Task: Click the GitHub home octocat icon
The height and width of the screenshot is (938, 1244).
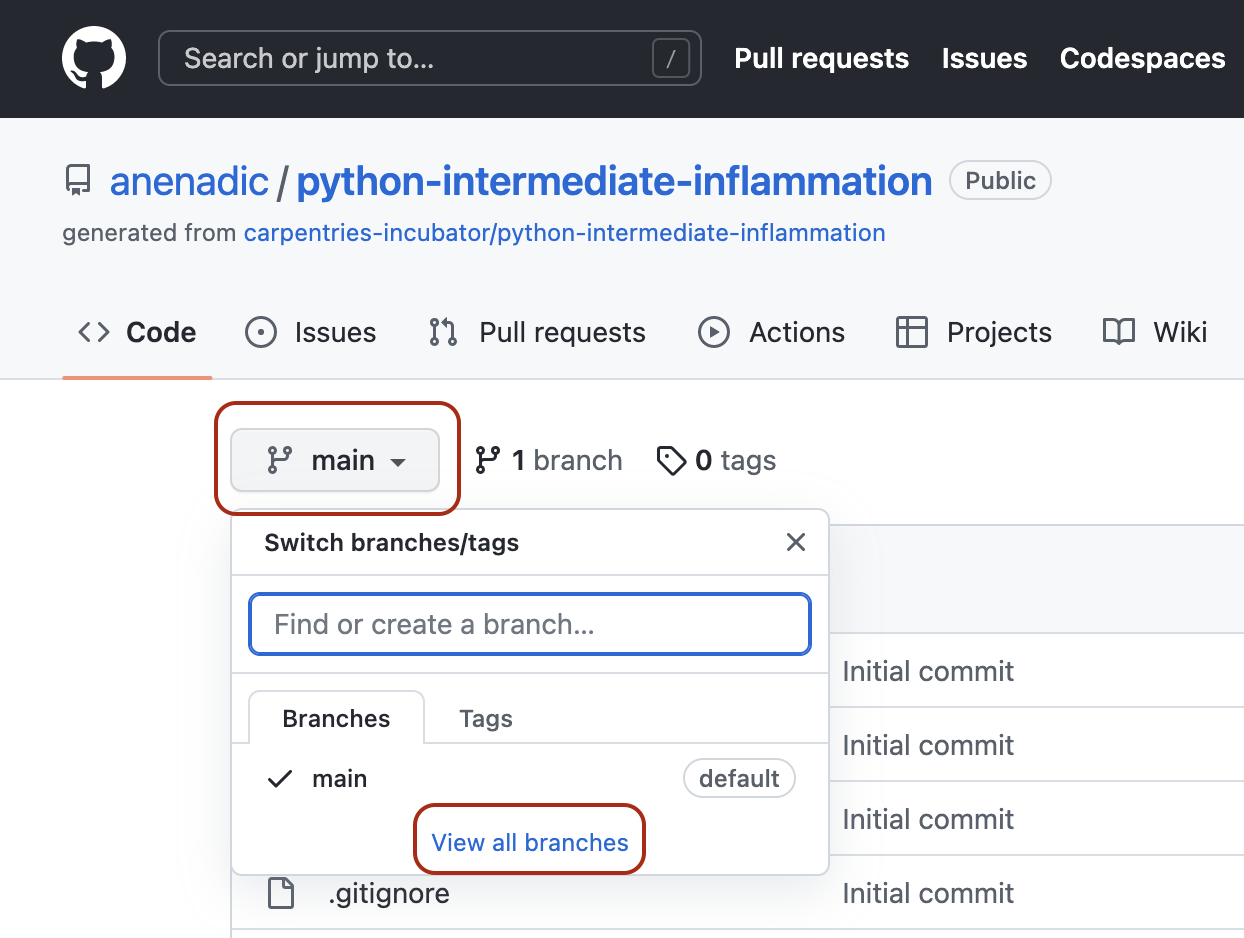Action: [94, 57]
